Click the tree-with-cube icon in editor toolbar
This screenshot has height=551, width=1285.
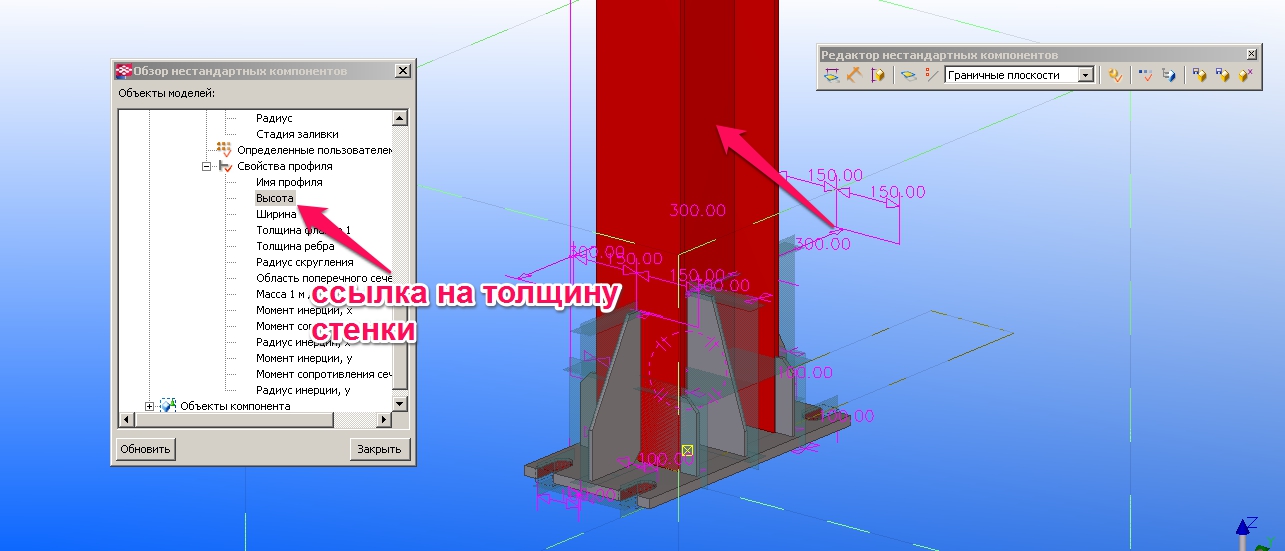(x=1169, y=75)
